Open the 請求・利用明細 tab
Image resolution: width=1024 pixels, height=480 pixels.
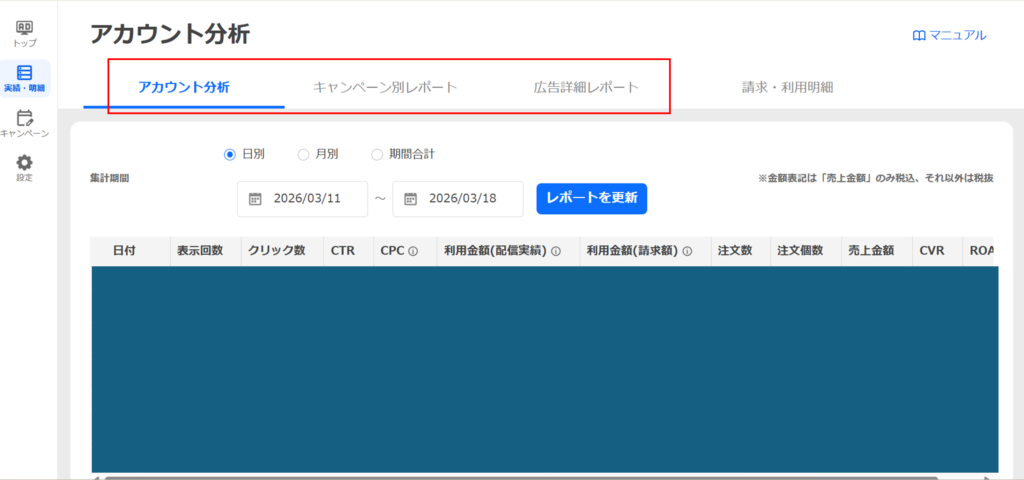click(787, 87)
